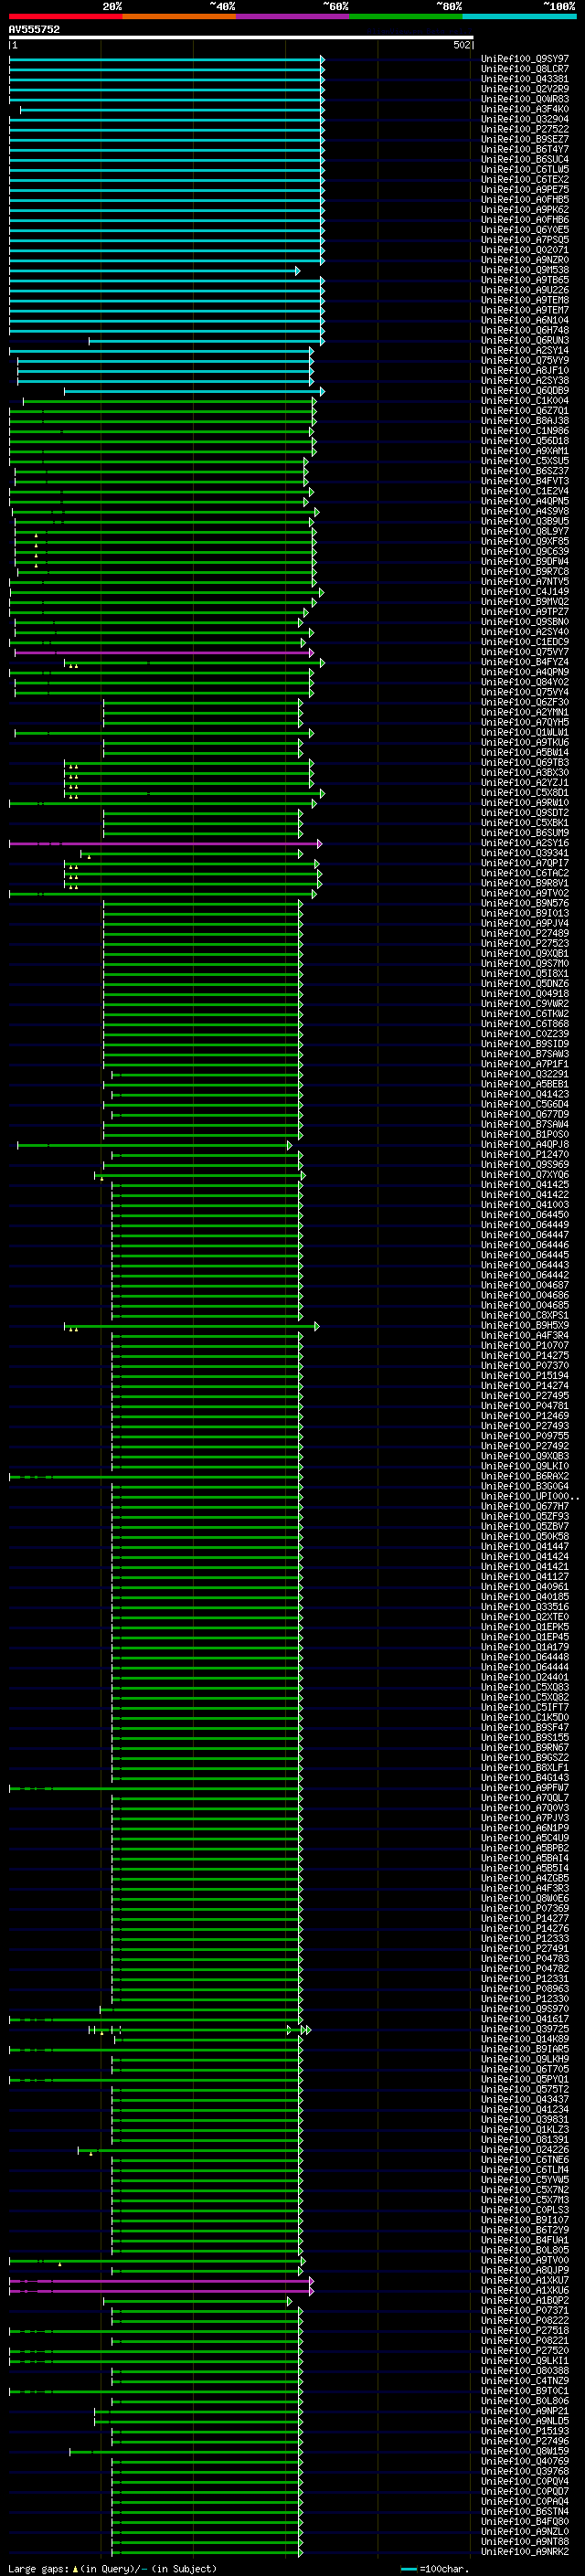Open UniRef100_B6SUC4 entry

(x=525, y=159)
